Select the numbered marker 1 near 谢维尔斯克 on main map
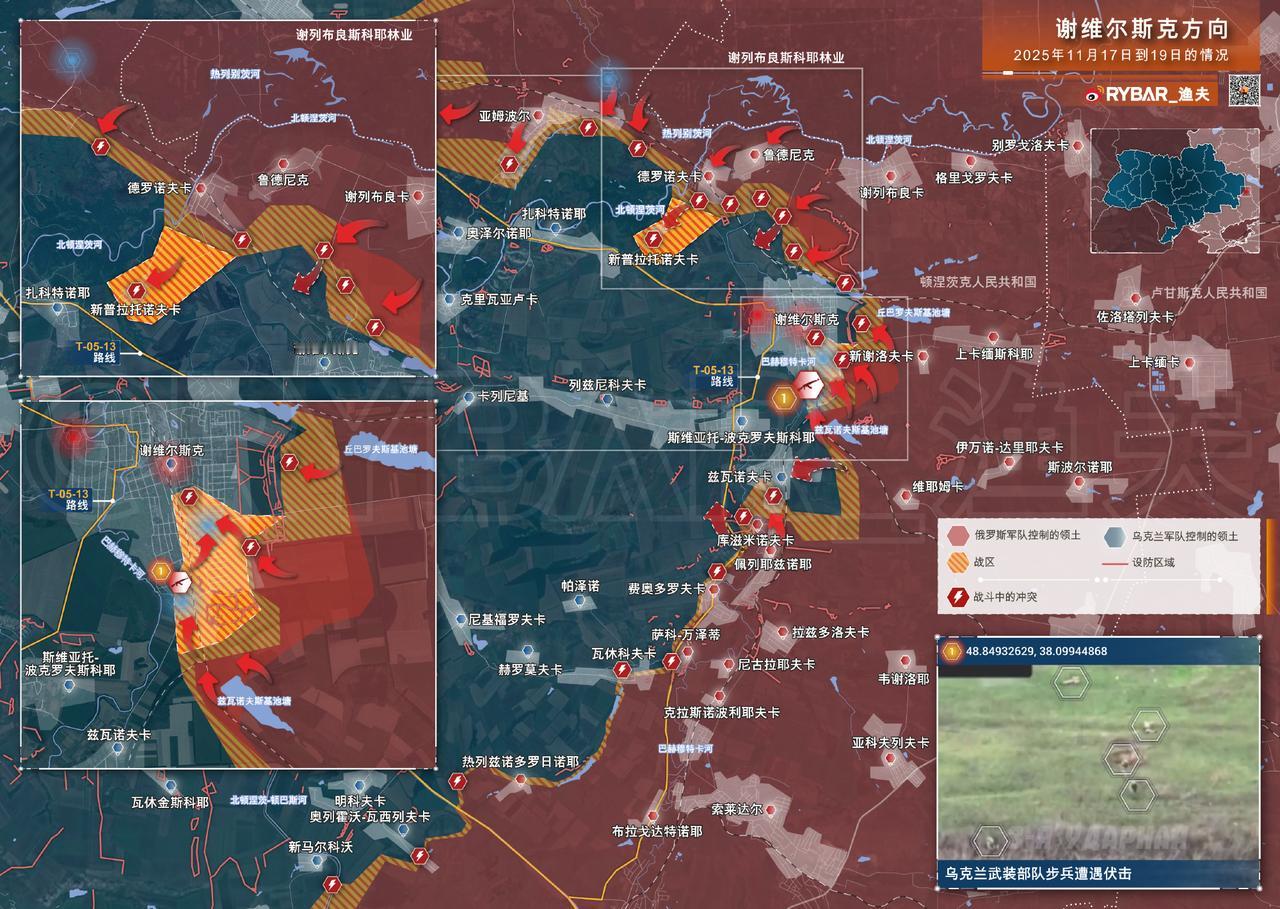Screen dimensions: 1280x909 click(x=785, y=398)
